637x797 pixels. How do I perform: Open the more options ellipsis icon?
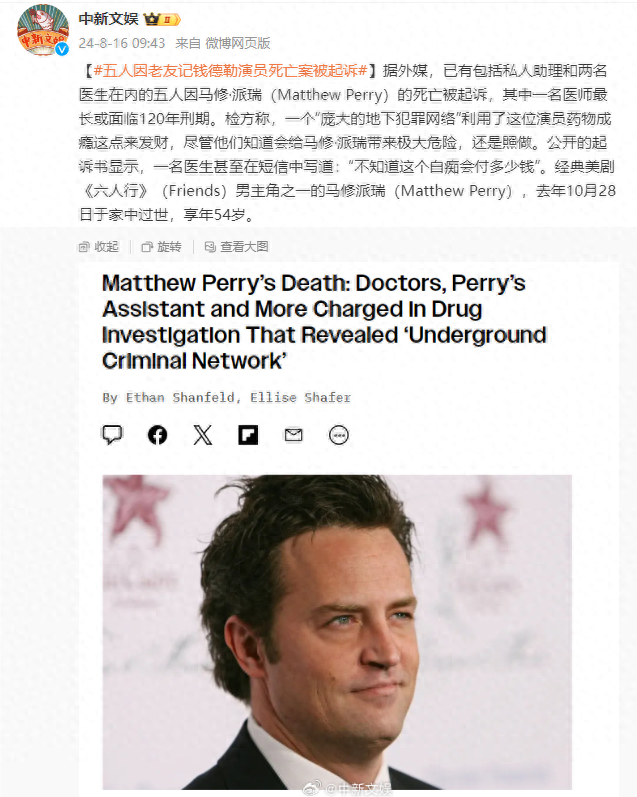(x=339, y=435)
